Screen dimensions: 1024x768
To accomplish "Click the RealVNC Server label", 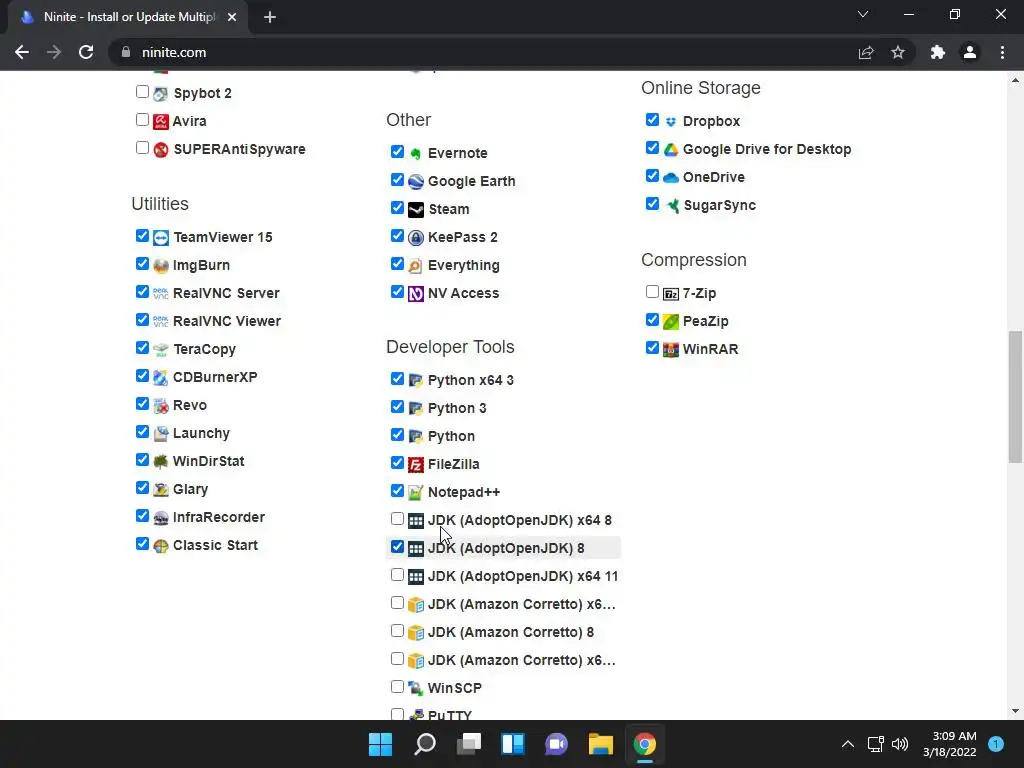I will pyautogui.click(x=226, y=293).
